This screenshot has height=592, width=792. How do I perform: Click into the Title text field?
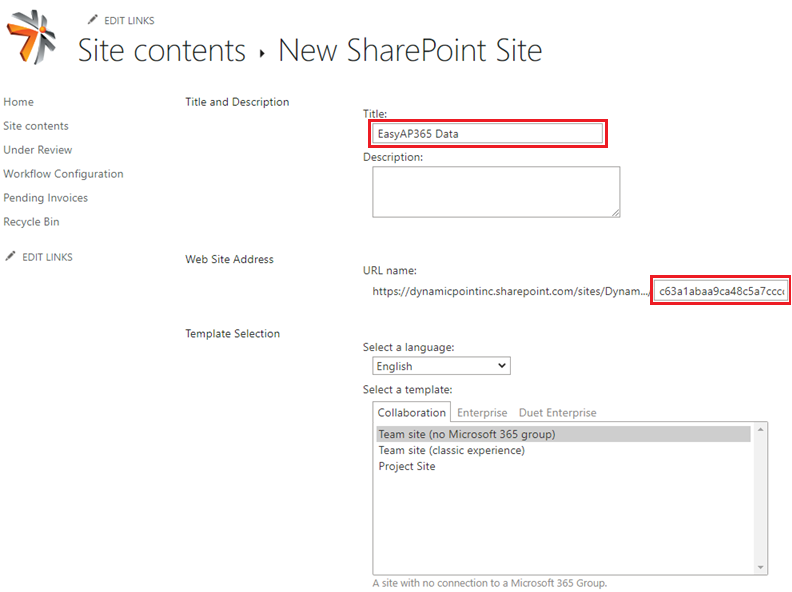488,133
